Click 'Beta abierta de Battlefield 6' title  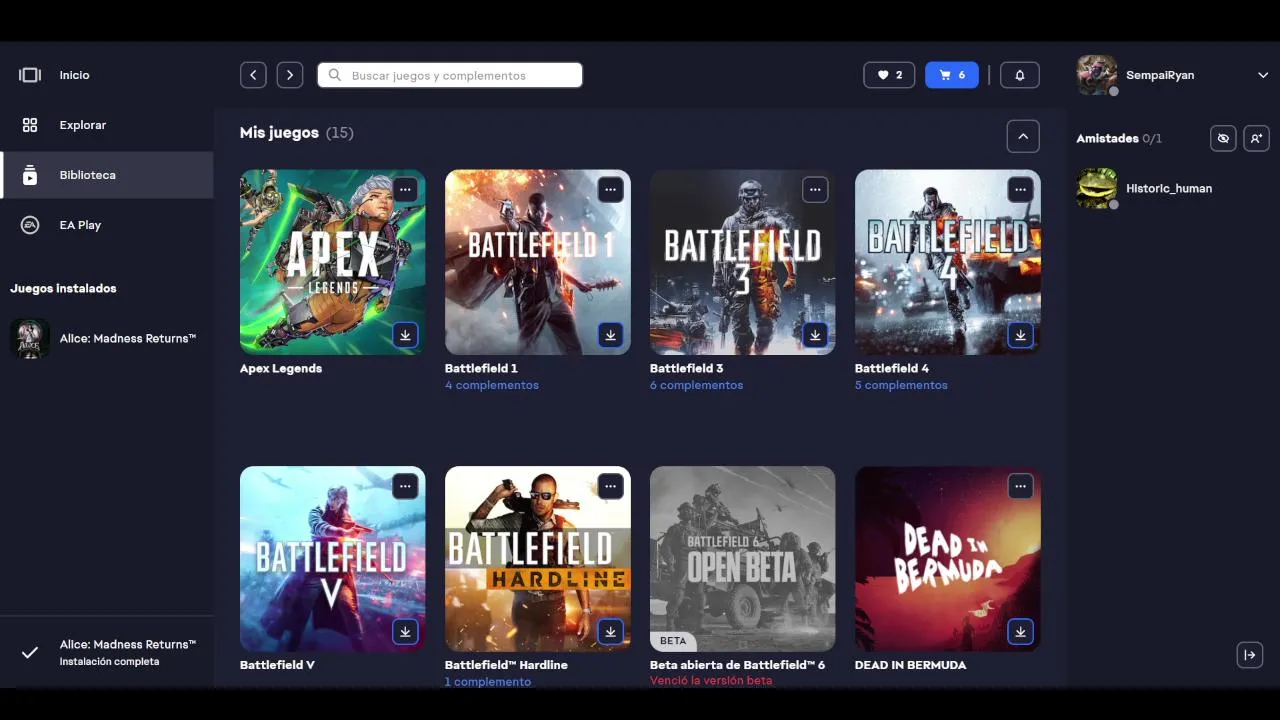click(737, 665)
